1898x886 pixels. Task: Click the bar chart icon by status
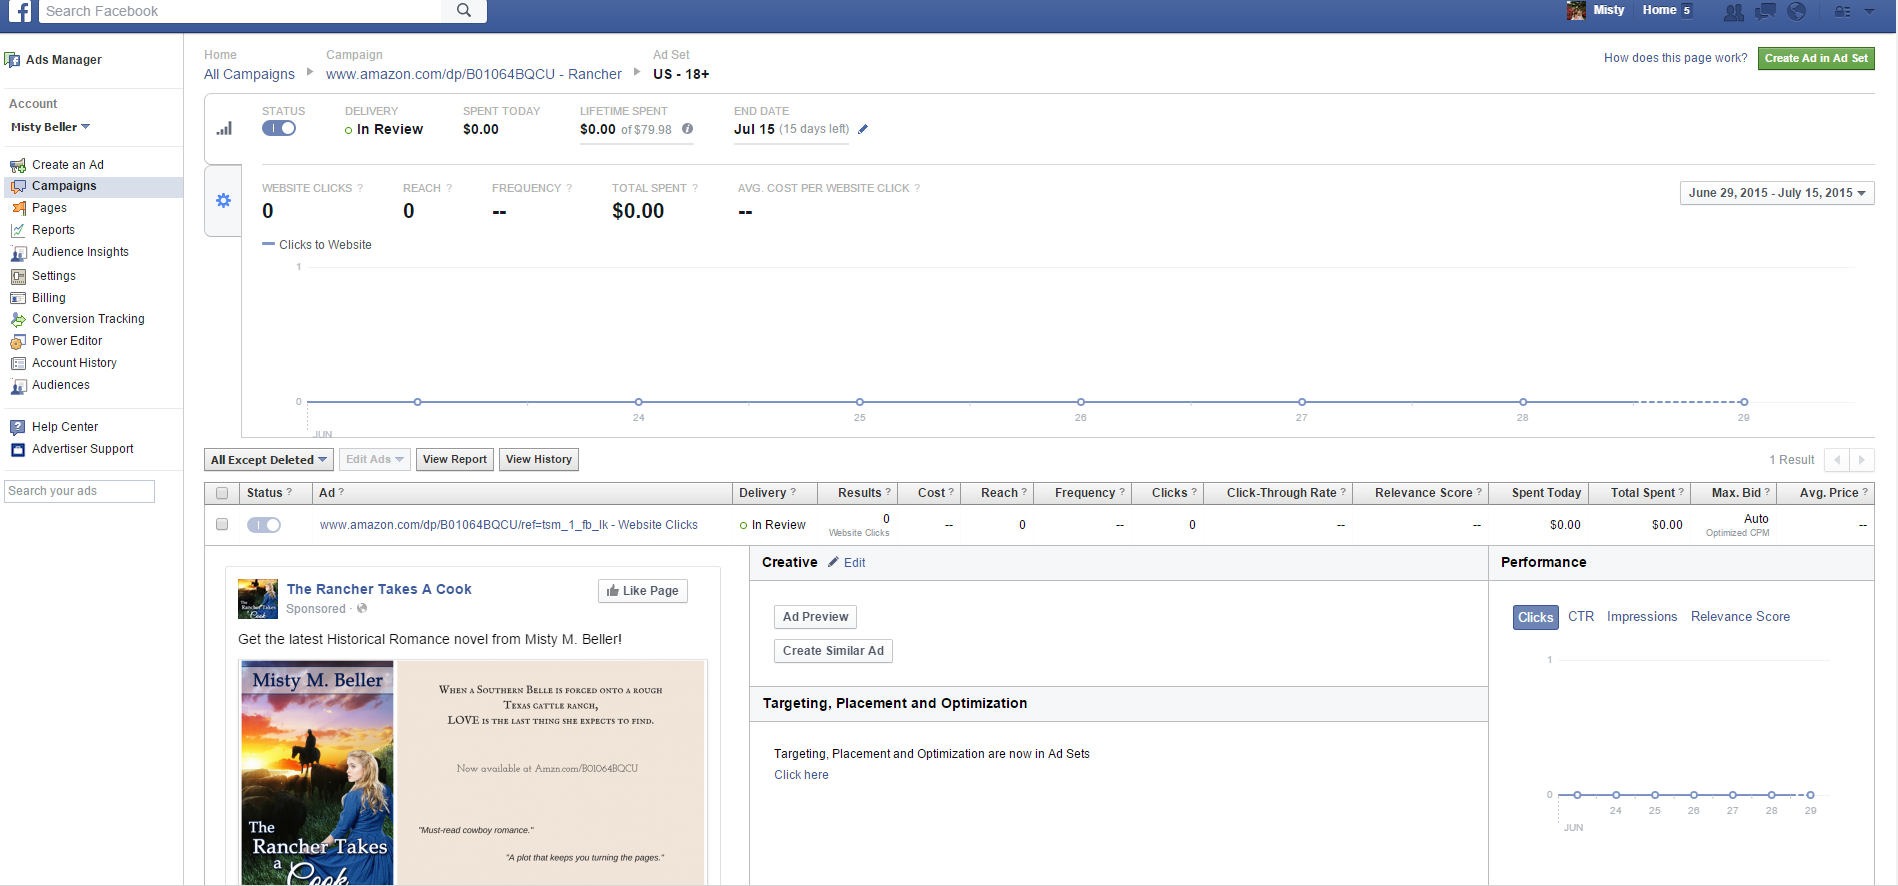(224, 129)
